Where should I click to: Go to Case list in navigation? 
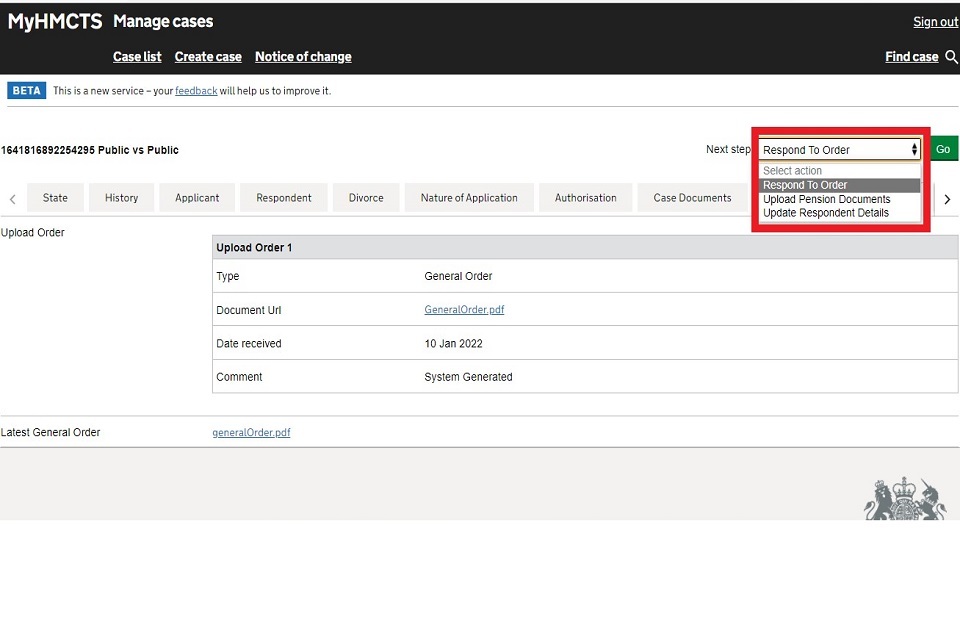pos(137,57)
